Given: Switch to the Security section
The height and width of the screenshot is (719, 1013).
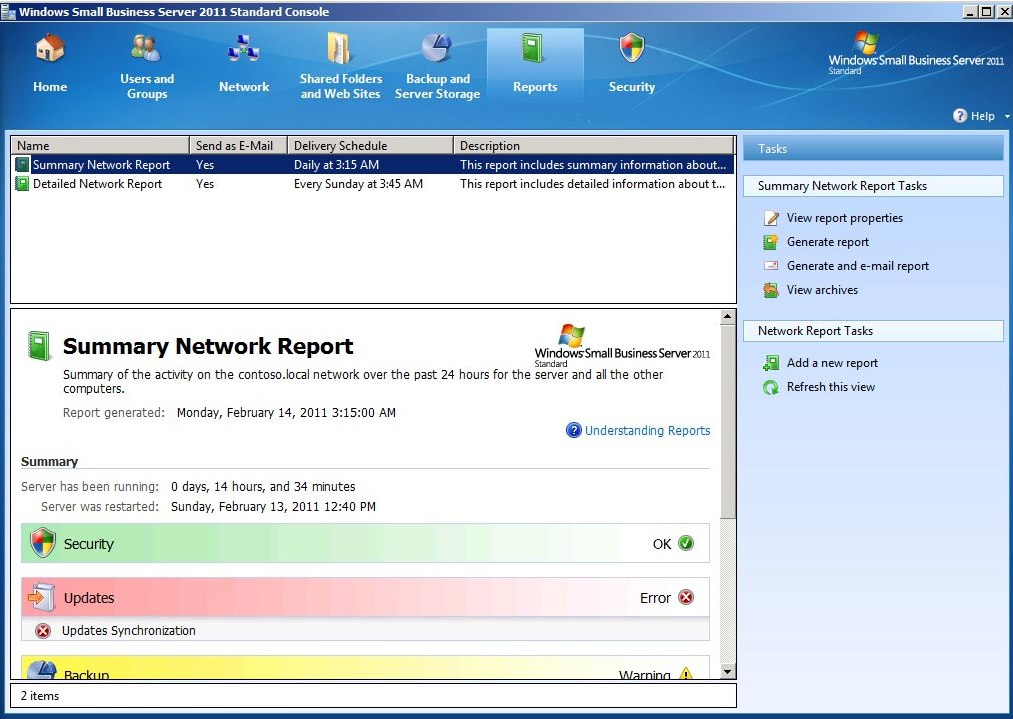Looking at the screenshot, I should (631, 50).
